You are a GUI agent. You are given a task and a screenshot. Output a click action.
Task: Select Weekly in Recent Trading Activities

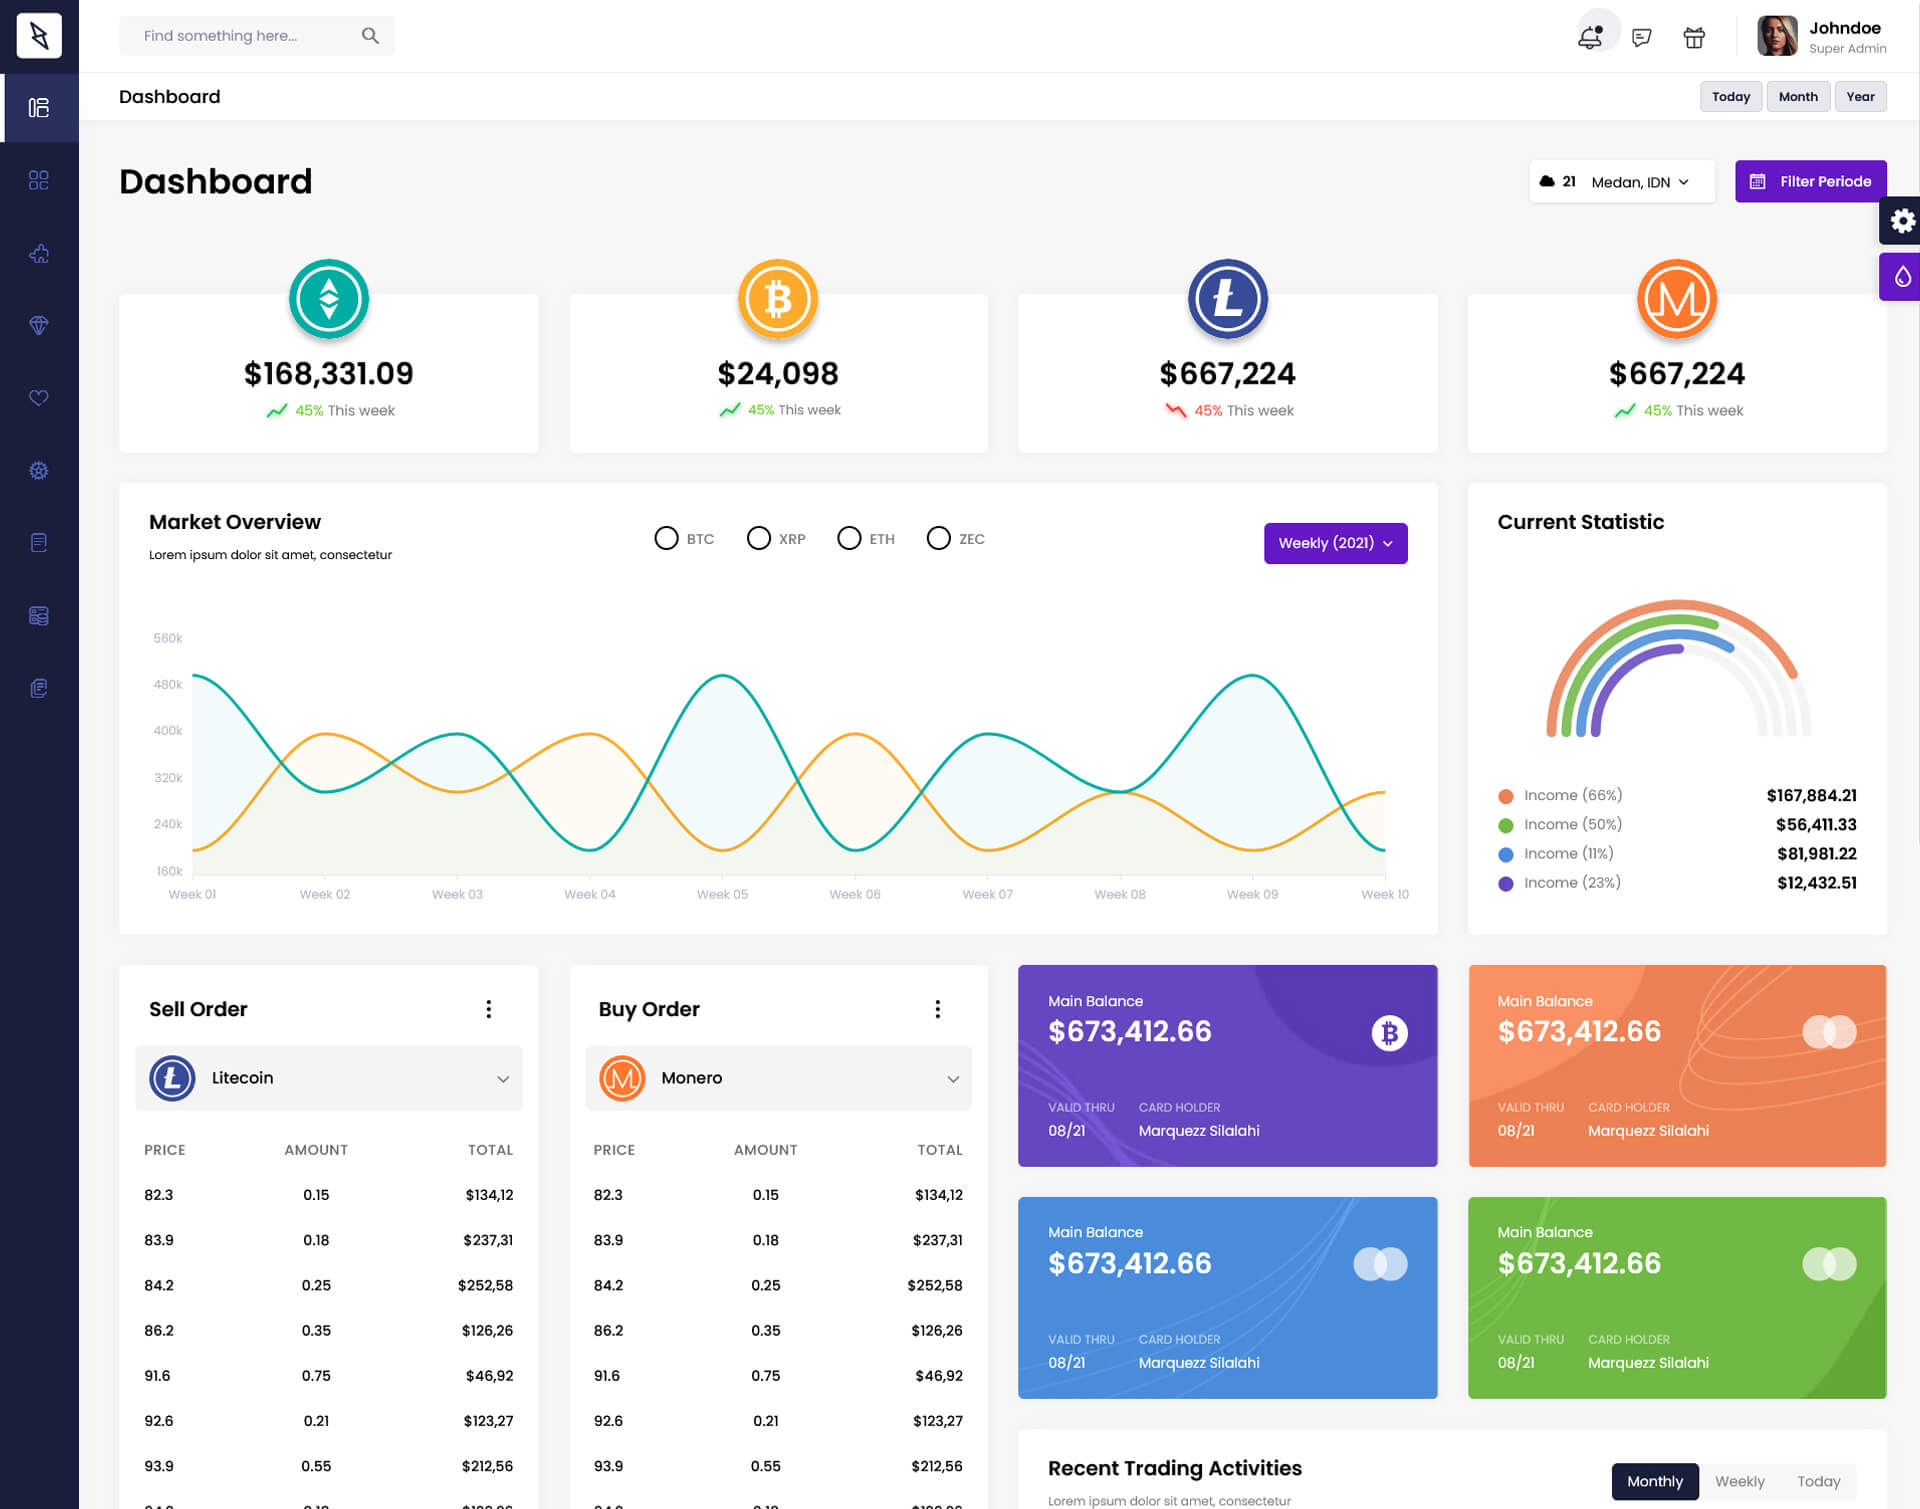coord(1739,1481)
